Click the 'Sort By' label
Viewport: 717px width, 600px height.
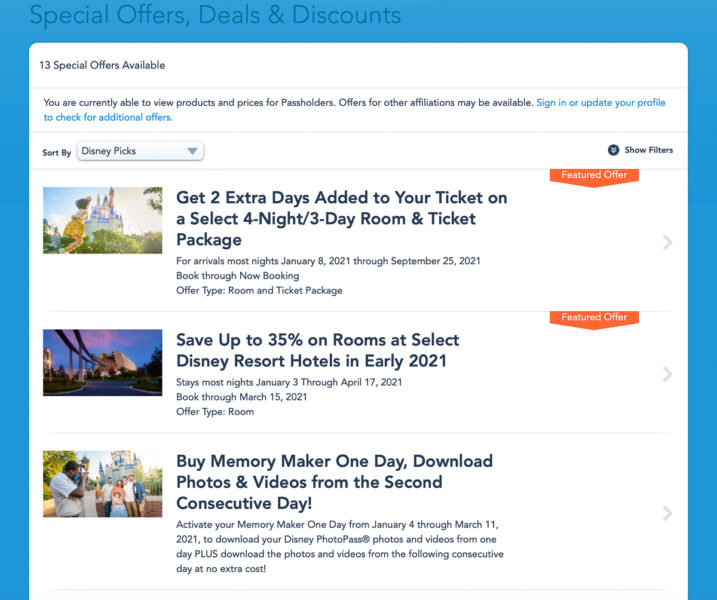point(57,152)
